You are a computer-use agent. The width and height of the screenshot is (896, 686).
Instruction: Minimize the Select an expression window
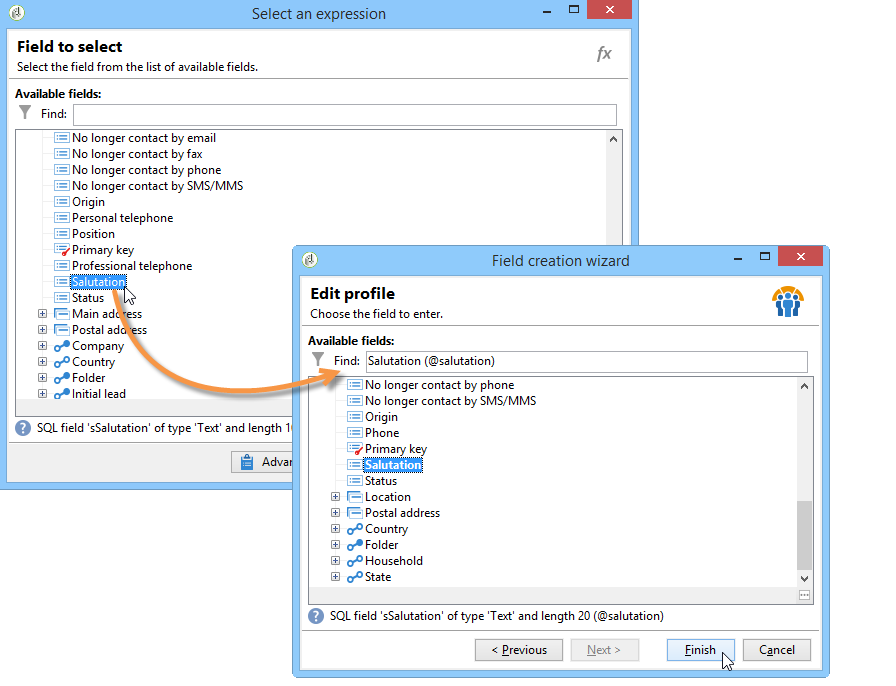[x=547, y=10]
